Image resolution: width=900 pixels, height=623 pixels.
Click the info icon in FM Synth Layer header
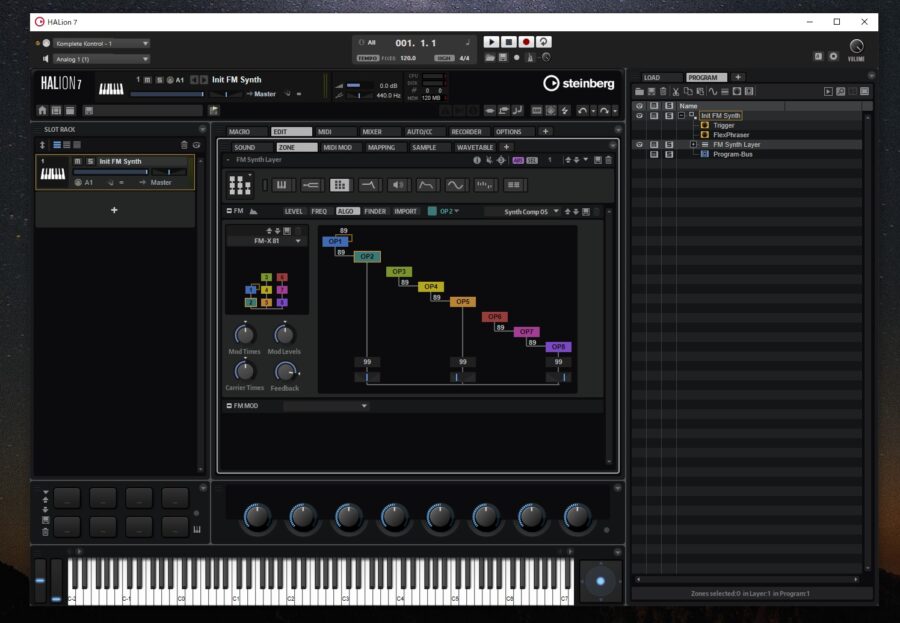[x=477, y=160]
